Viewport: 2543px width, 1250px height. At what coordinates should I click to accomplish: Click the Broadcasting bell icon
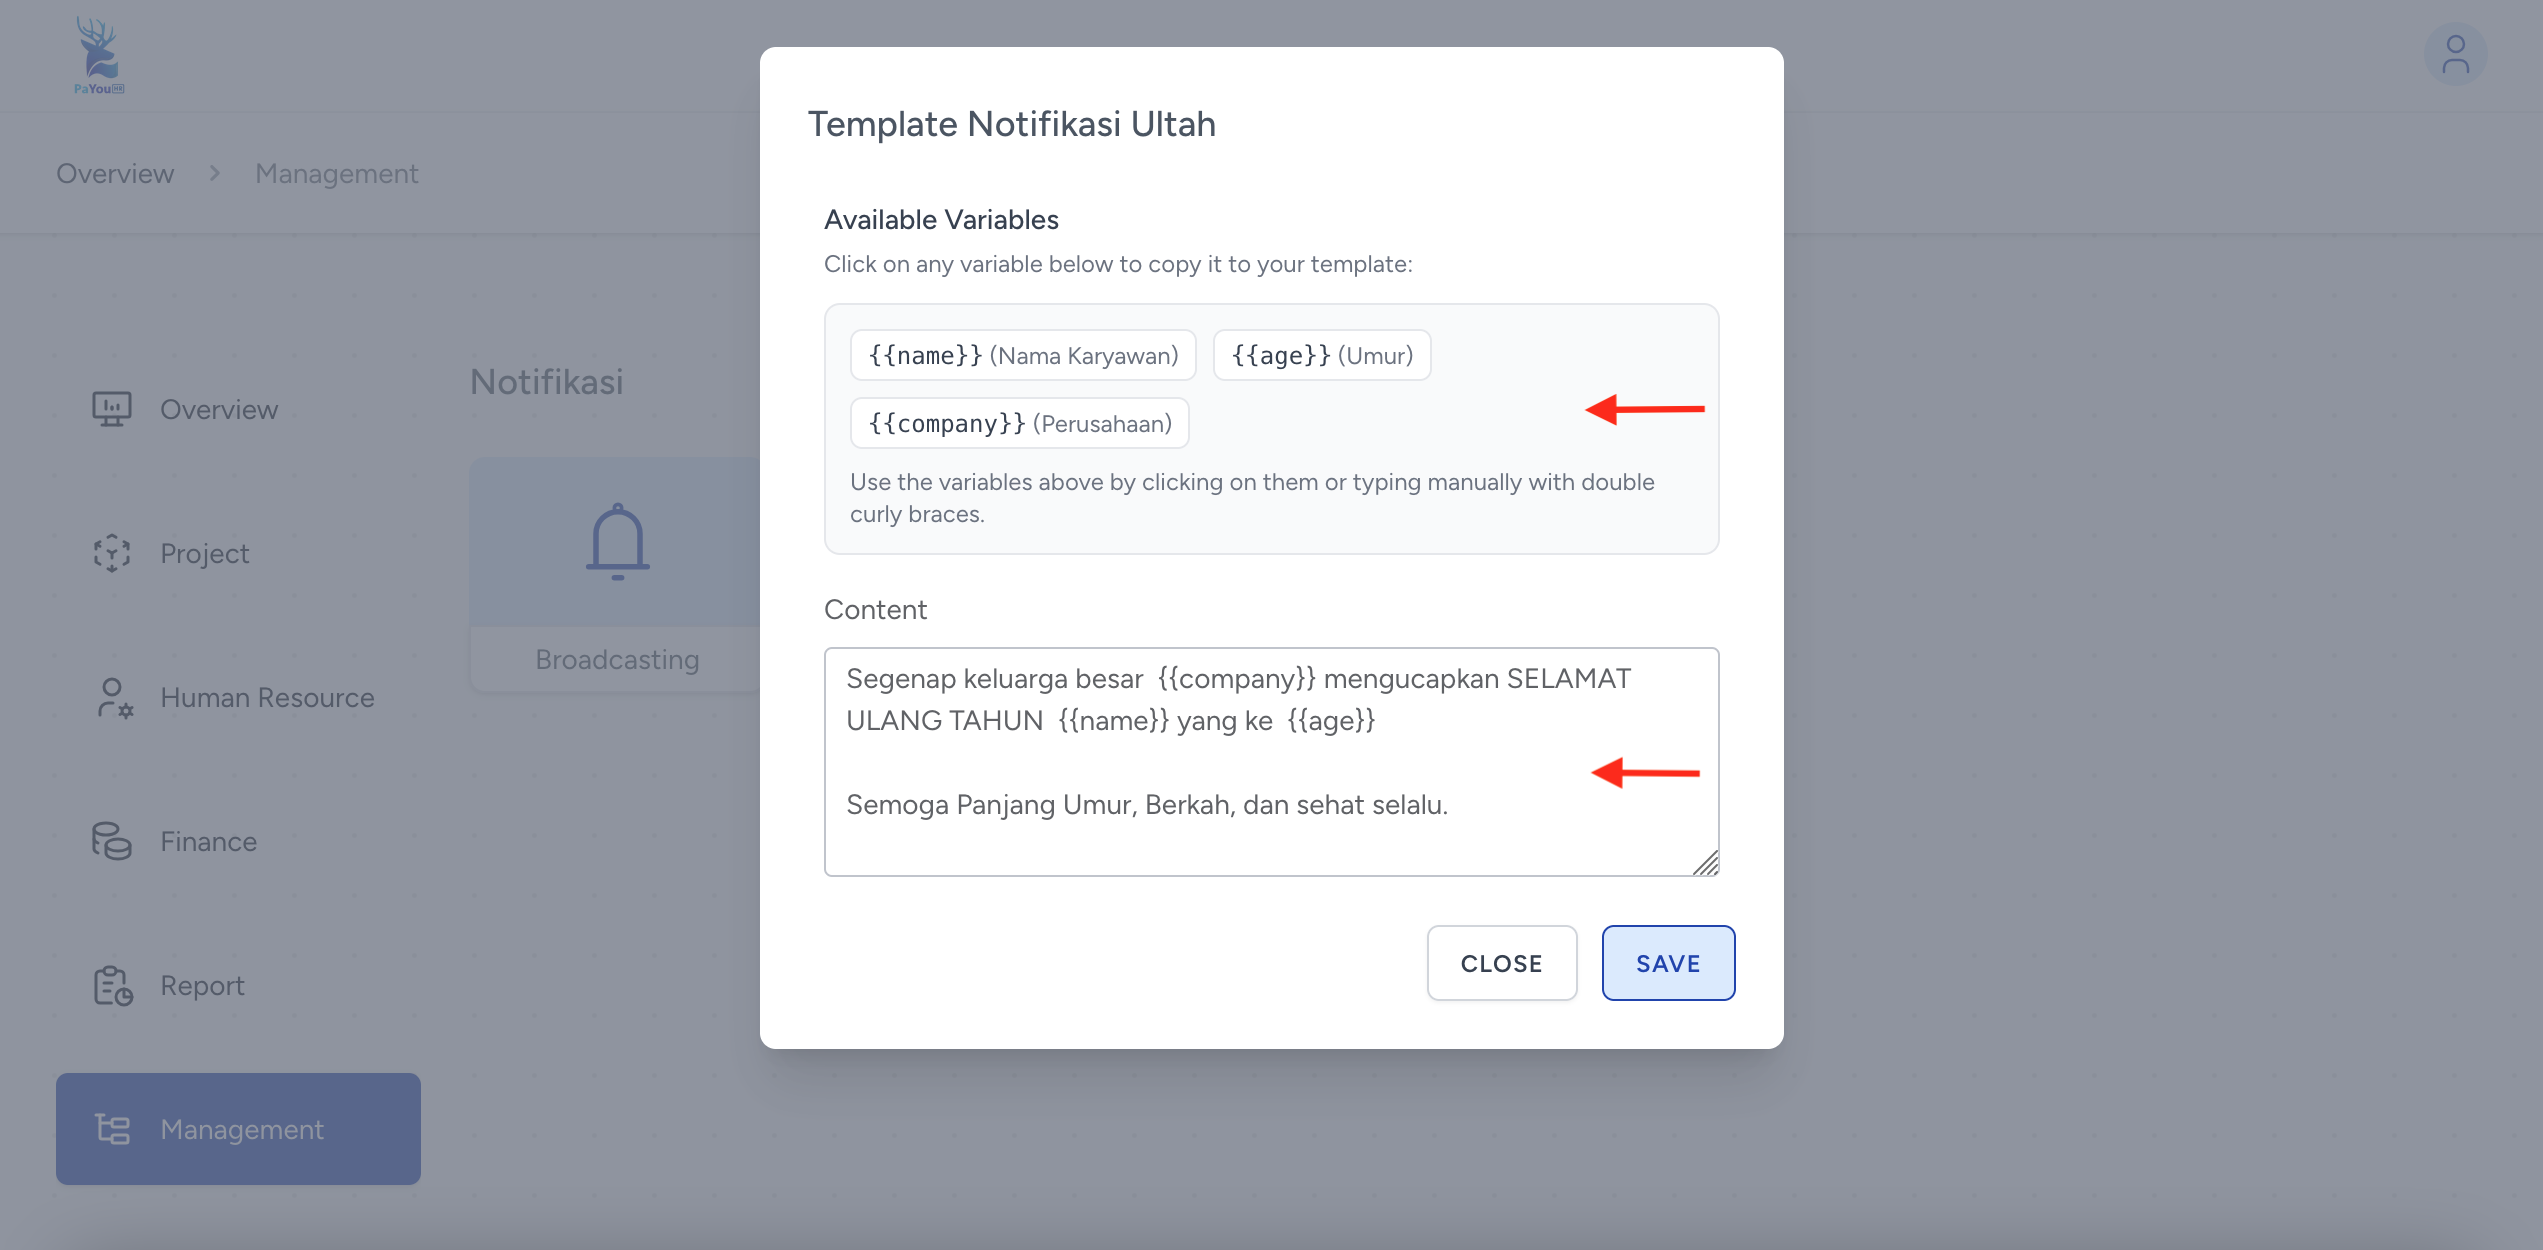[x=617, y=542]
